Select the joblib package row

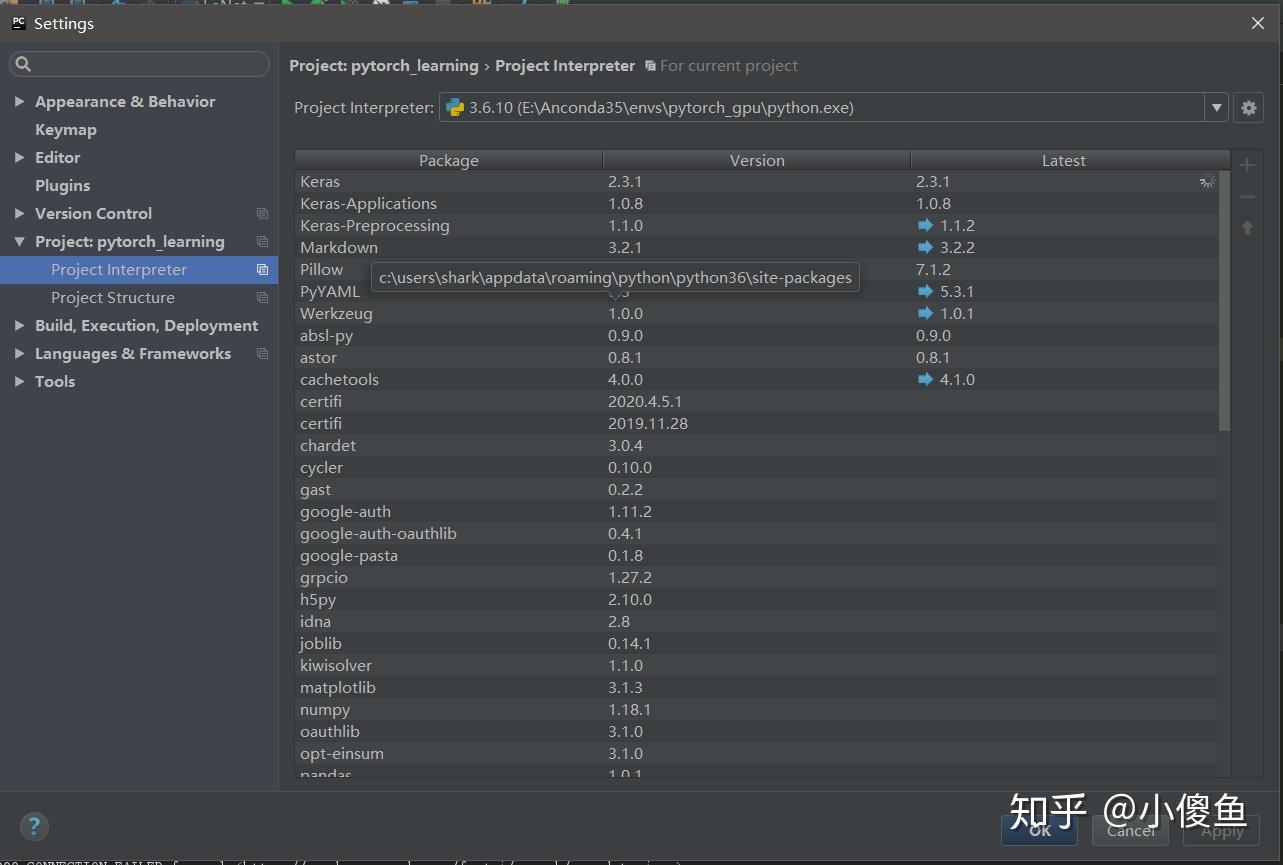[x=757, y=644]
